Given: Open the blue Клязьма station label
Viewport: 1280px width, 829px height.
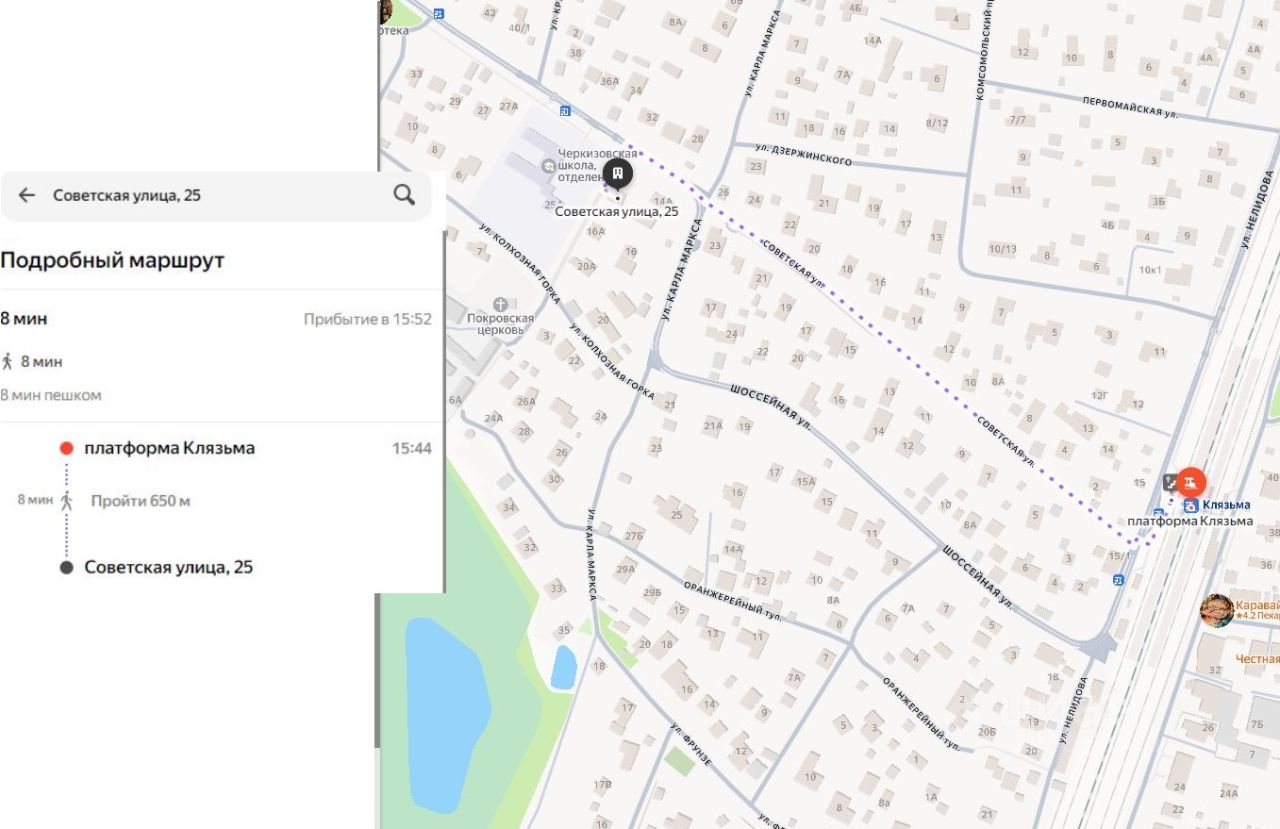Looking at the screenshot, I should pyautogui.click(x=1226, y=505).
